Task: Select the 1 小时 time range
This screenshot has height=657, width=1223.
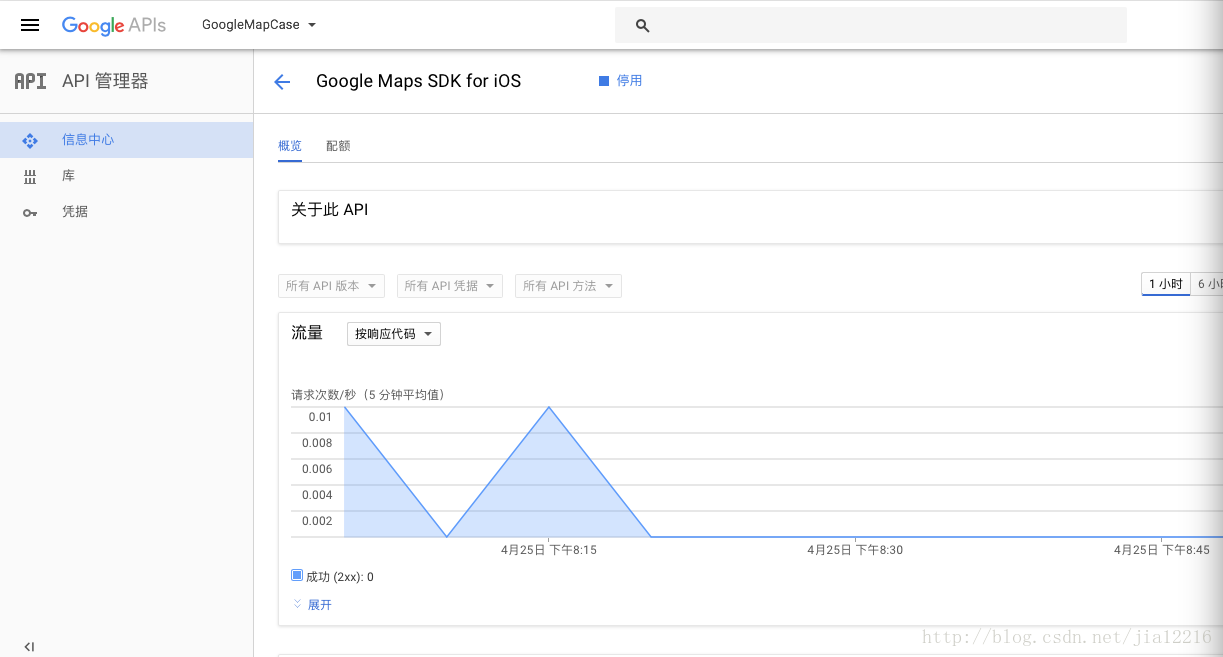Action: (x=1166, y=284)
